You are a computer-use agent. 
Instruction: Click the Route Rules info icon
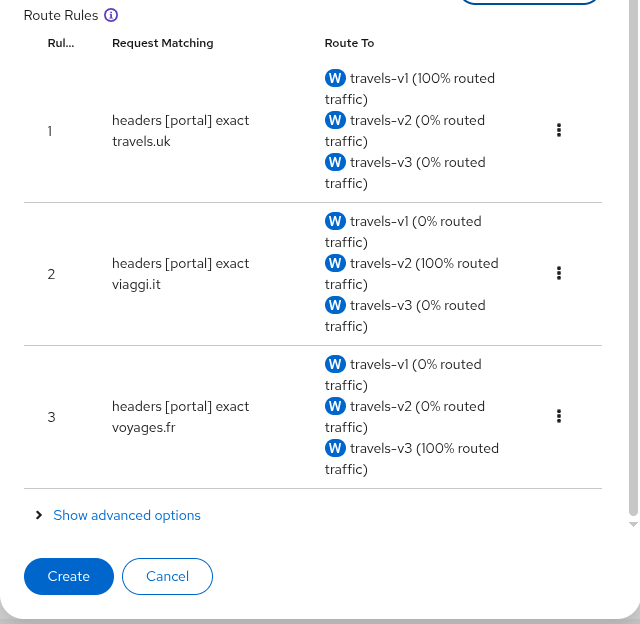coord(111,15)
